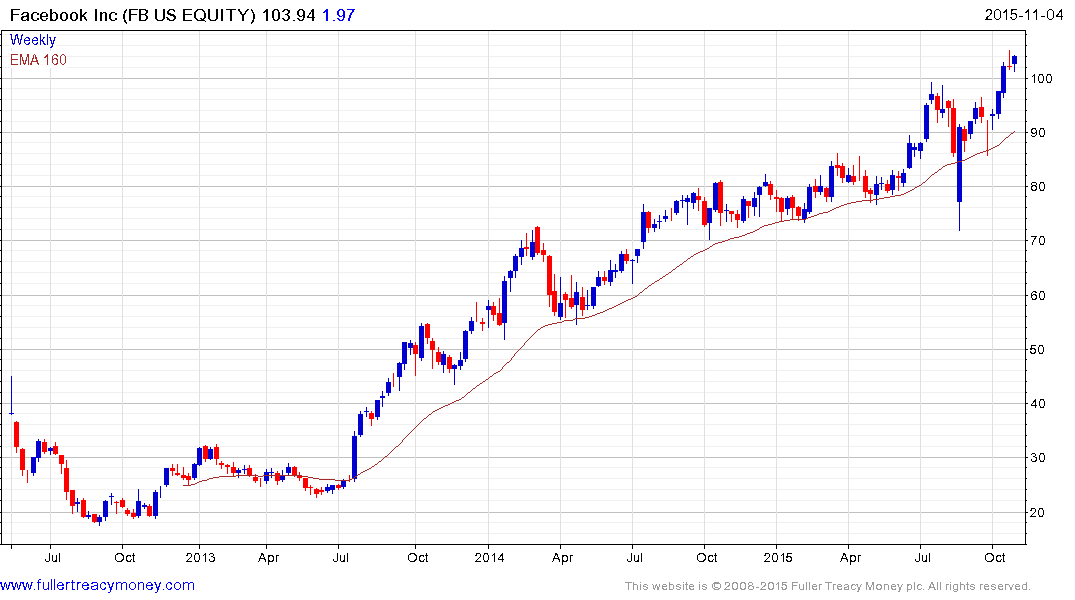The image size is (1075, 600).
Task: Open the www.fullertreacymoney.com link
Action: coord(97,585)
